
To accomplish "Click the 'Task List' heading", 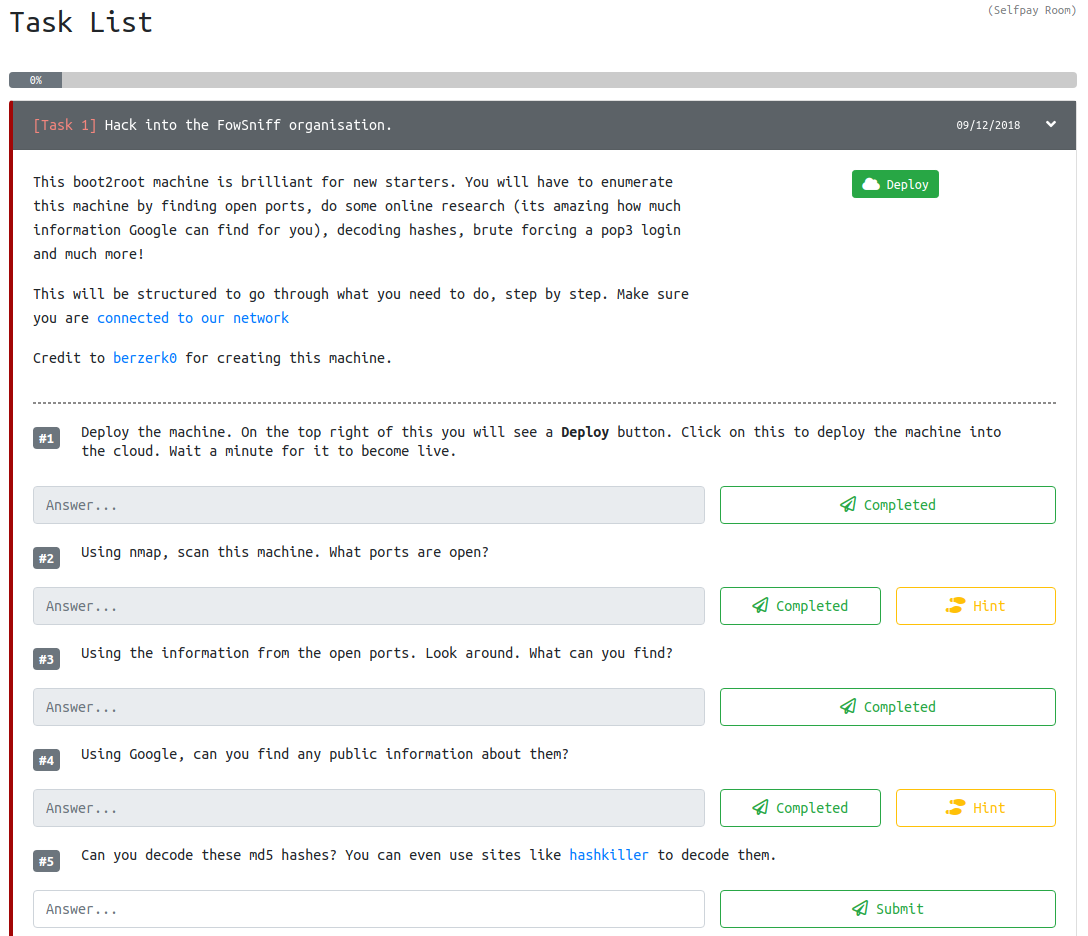I will [81, 22].
